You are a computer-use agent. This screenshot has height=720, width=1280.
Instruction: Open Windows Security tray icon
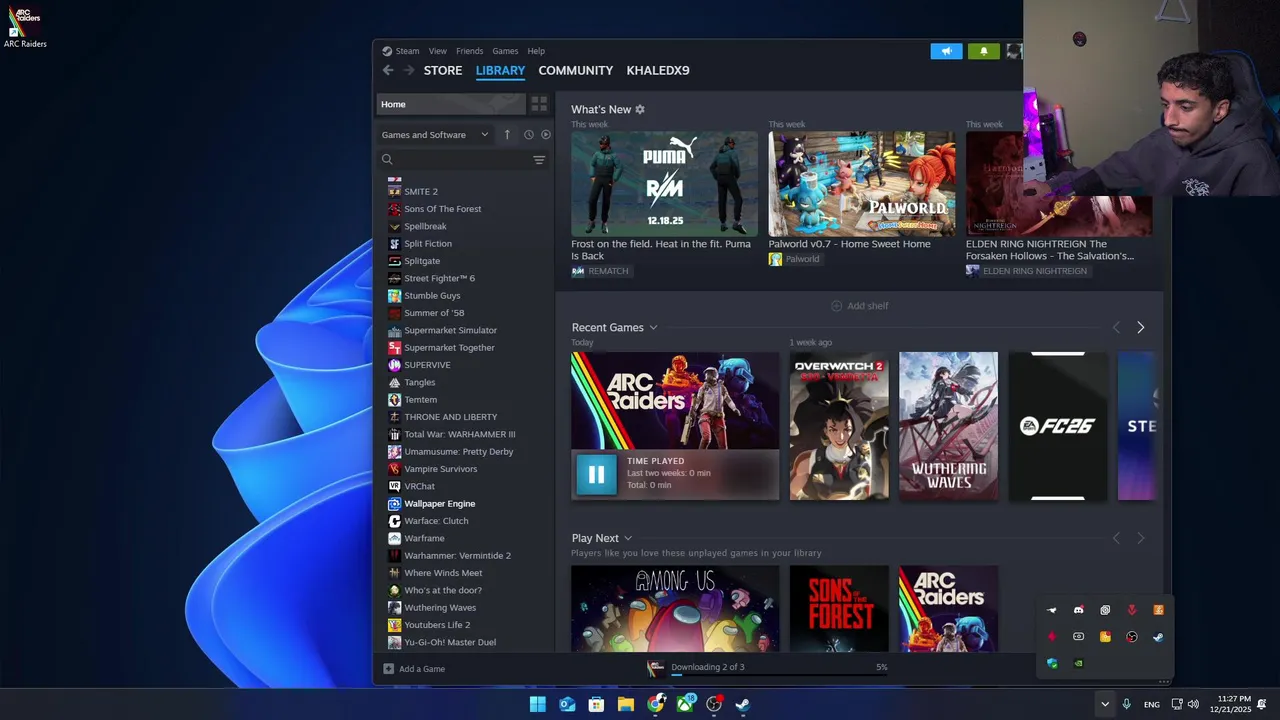[x=1051, y=663]
